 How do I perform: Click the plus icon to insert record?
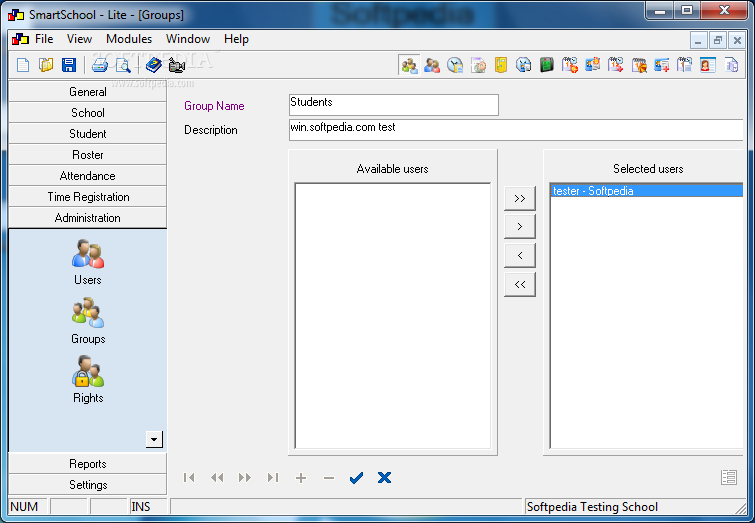pos(301,477)
